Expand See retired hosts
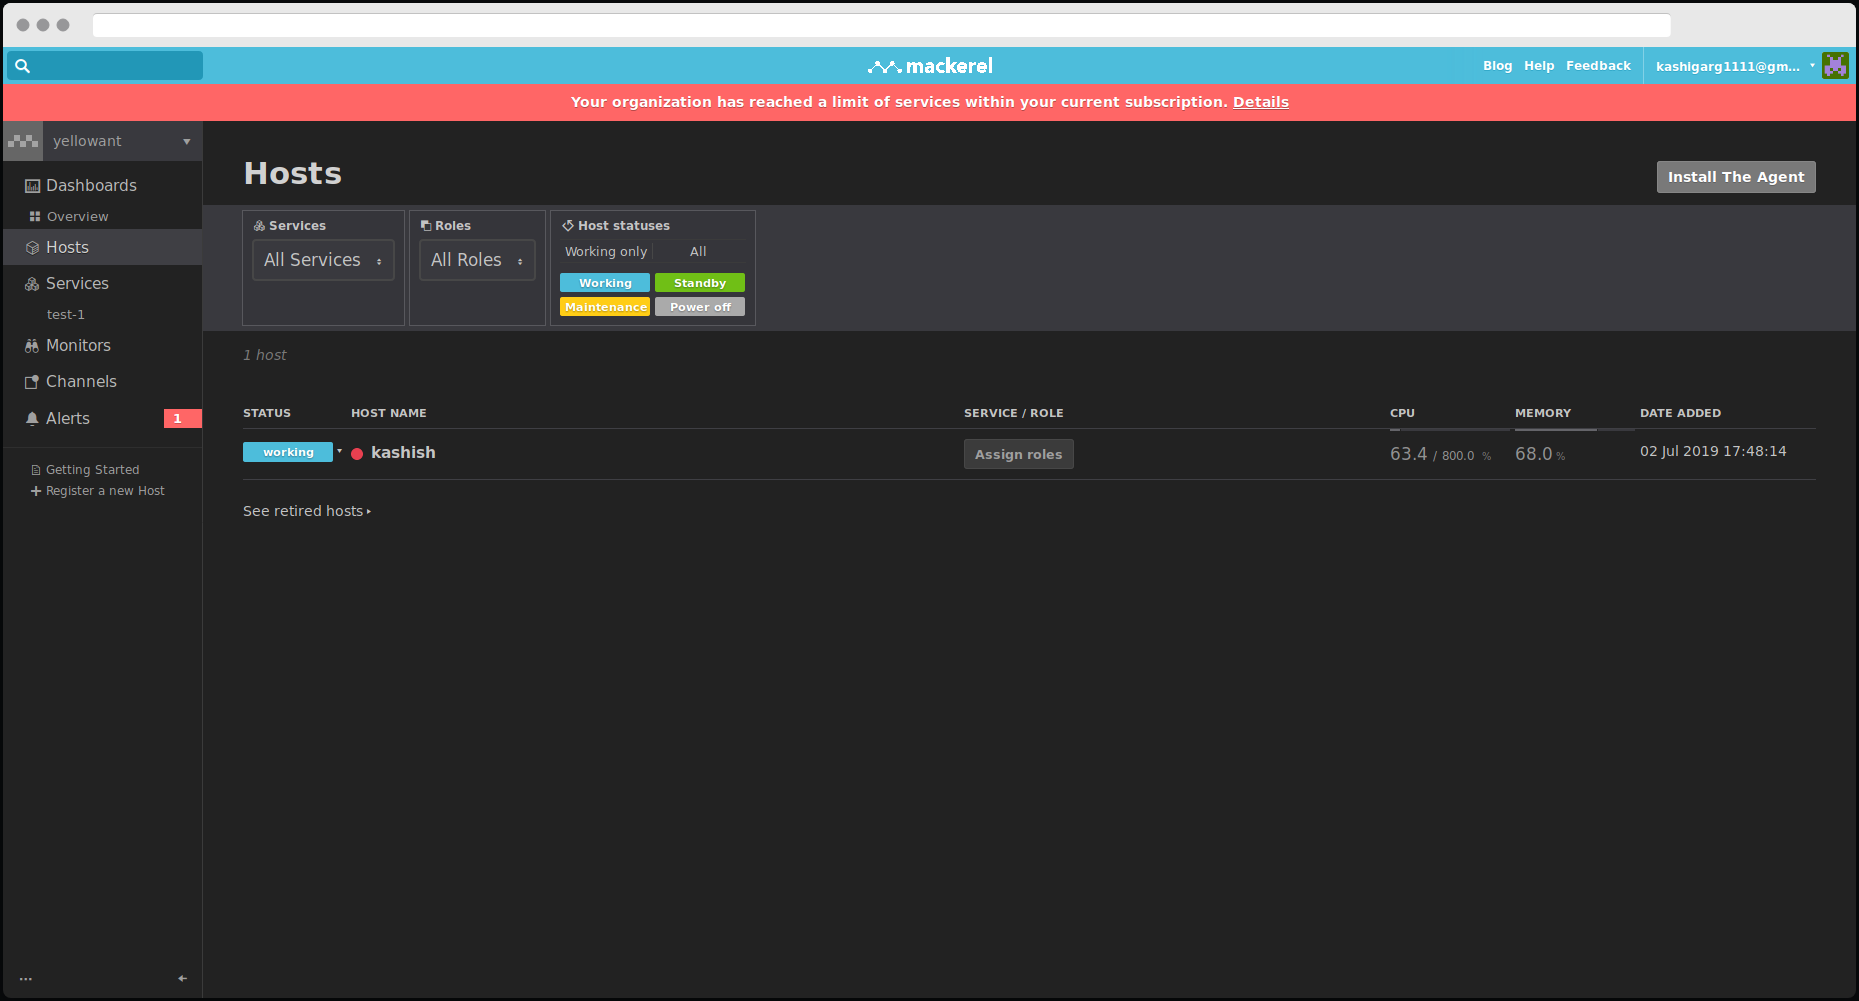The width and height of the screenshot is (1859, 1001). [x=307, y=511]
